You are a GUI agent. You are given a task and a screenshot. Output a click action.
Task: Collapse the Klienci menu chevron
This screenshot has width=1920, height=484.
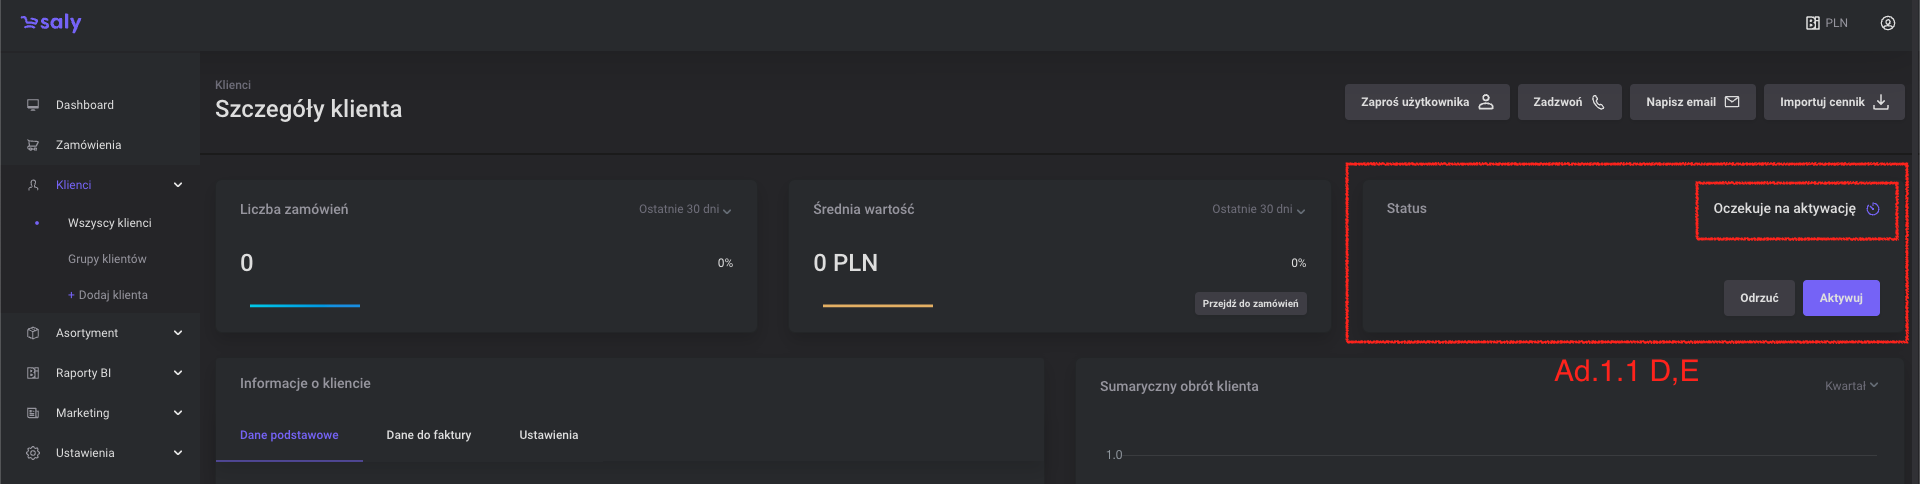click(178, 185)
